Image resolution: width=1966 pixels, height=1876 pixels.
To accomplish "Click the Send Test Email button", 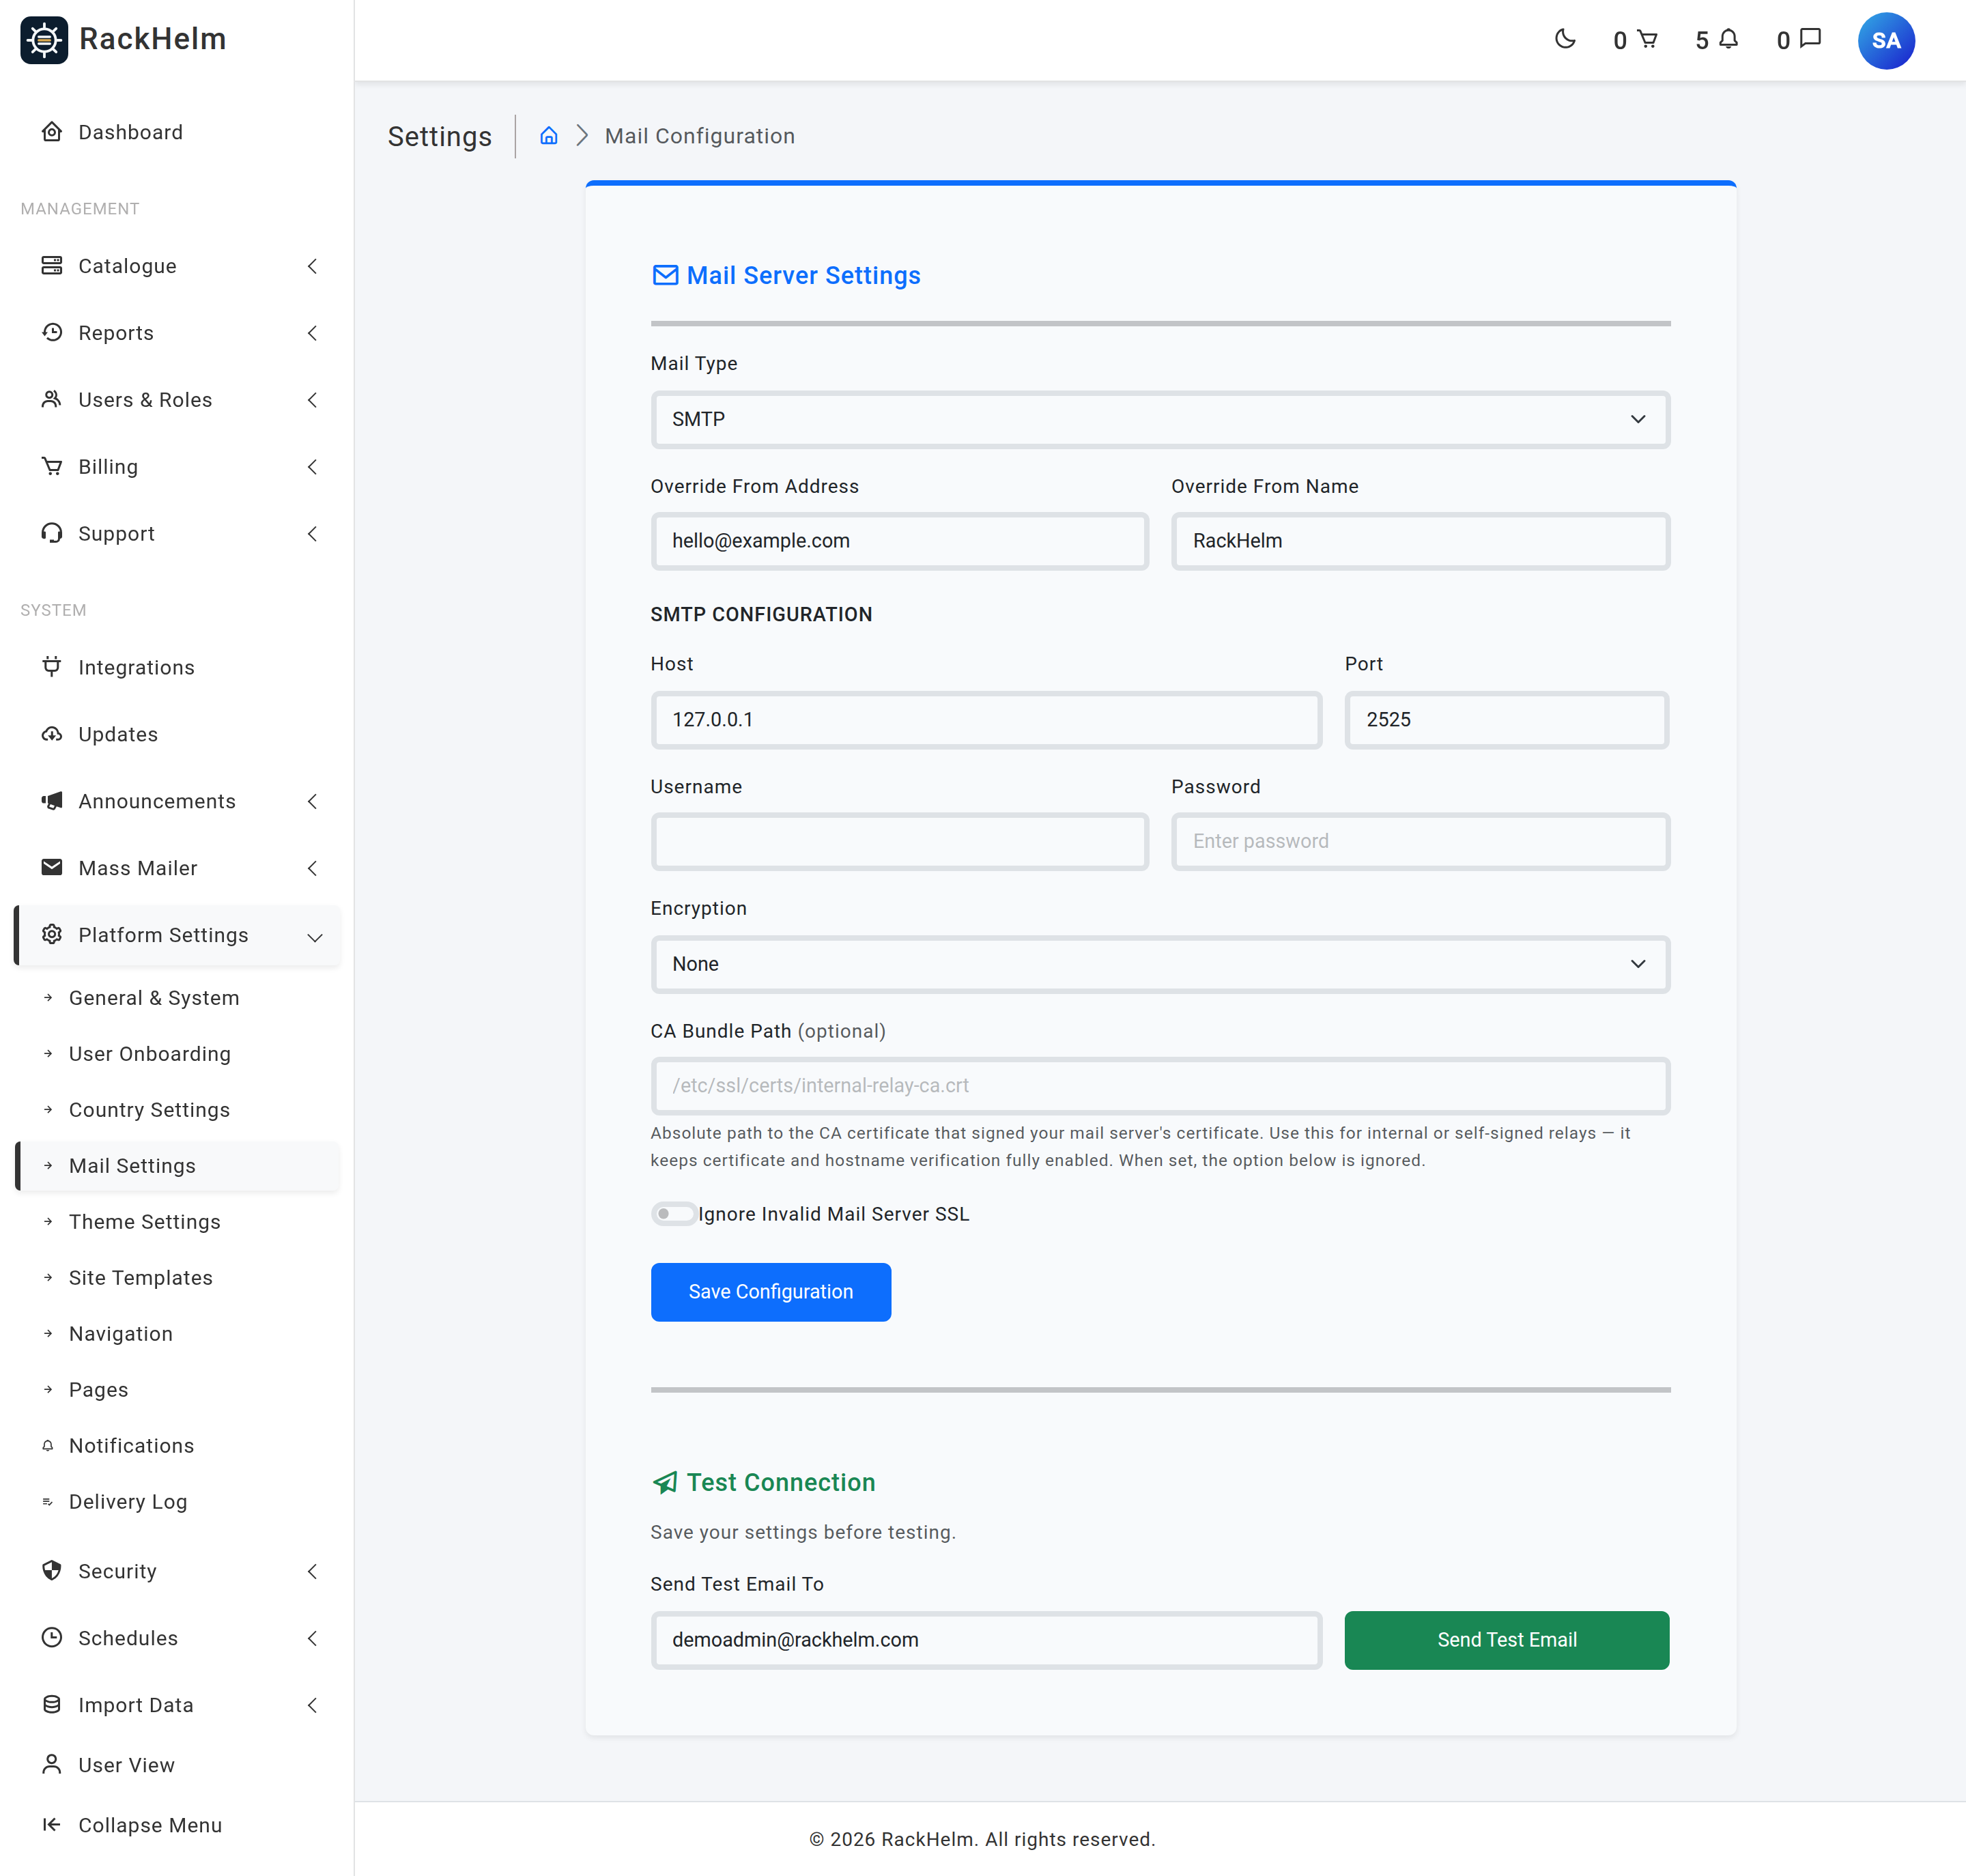I will tap(1506, 1640).
